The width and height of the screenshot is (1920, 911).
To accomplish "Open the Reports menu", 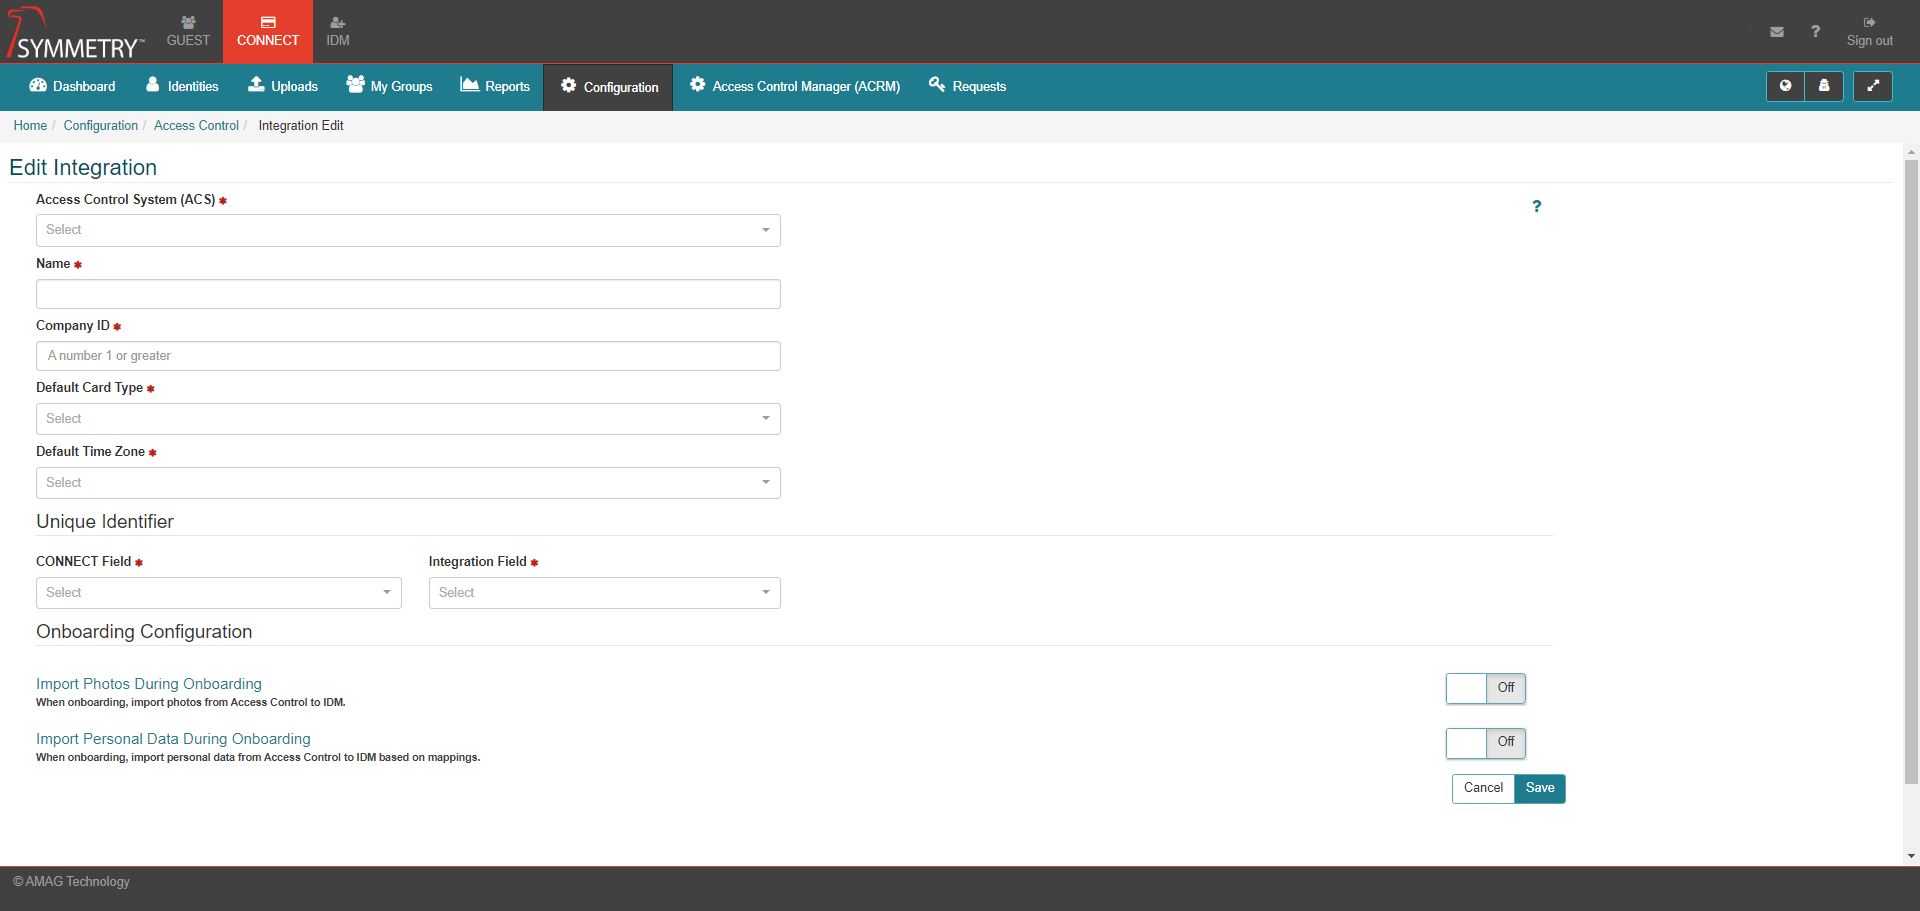I will pos(495,86).
